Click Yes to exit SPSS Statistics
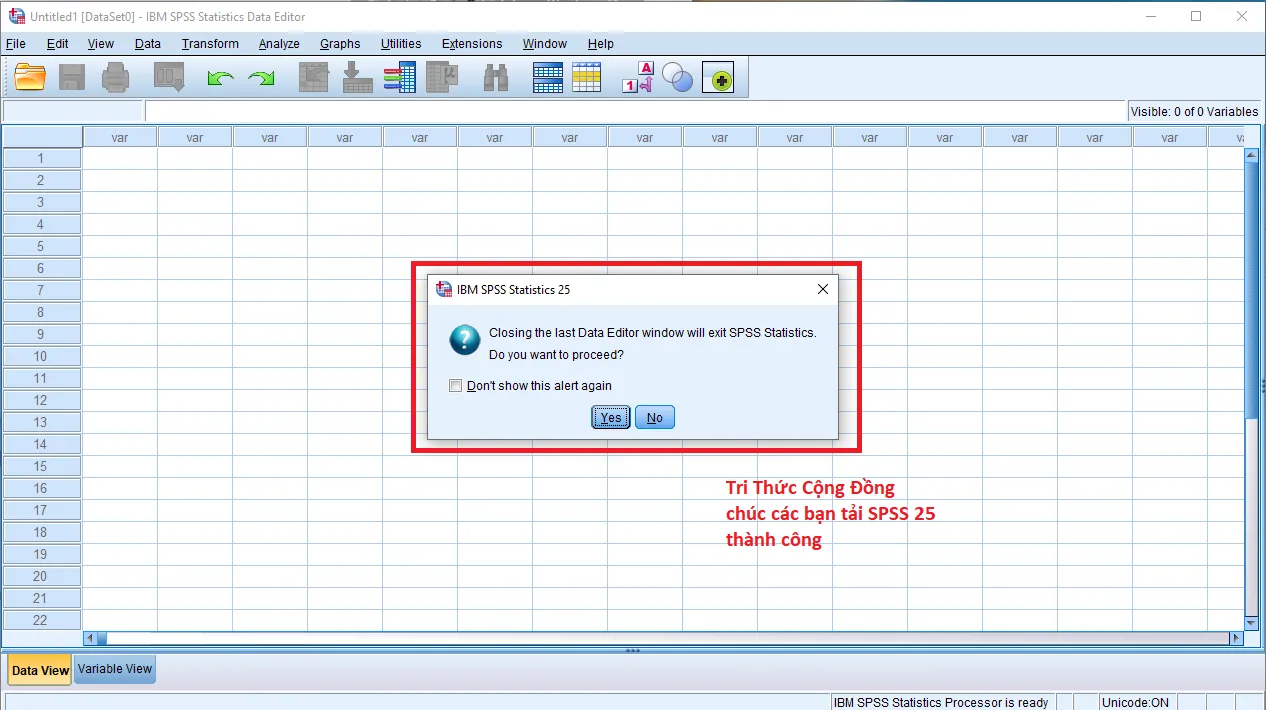 click(610, 417)
